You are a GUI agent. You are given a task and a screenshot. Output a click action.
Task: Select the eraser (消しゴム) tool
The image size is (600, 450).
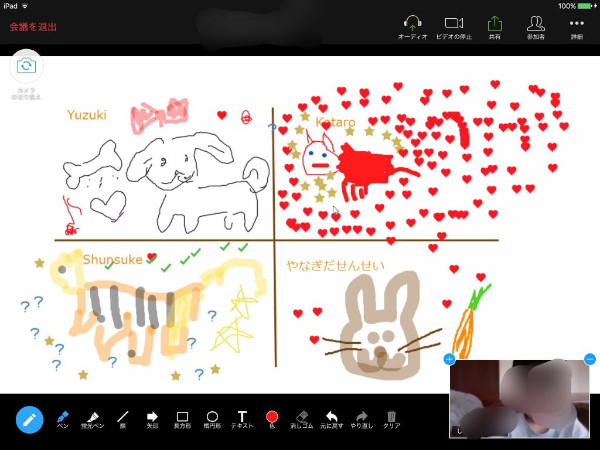point(301,417)
